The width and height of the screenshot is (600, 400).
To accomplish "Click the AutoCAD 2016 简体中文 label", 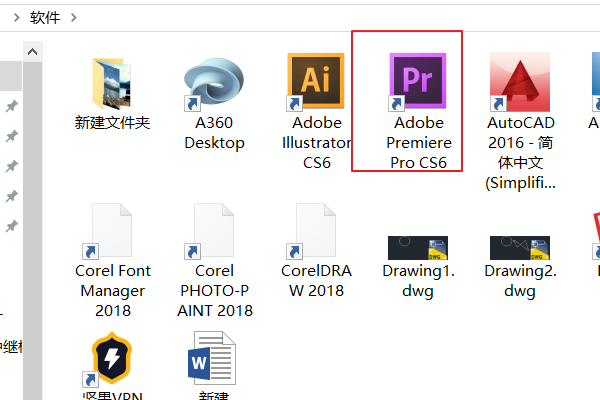I will tap(520, 153).
